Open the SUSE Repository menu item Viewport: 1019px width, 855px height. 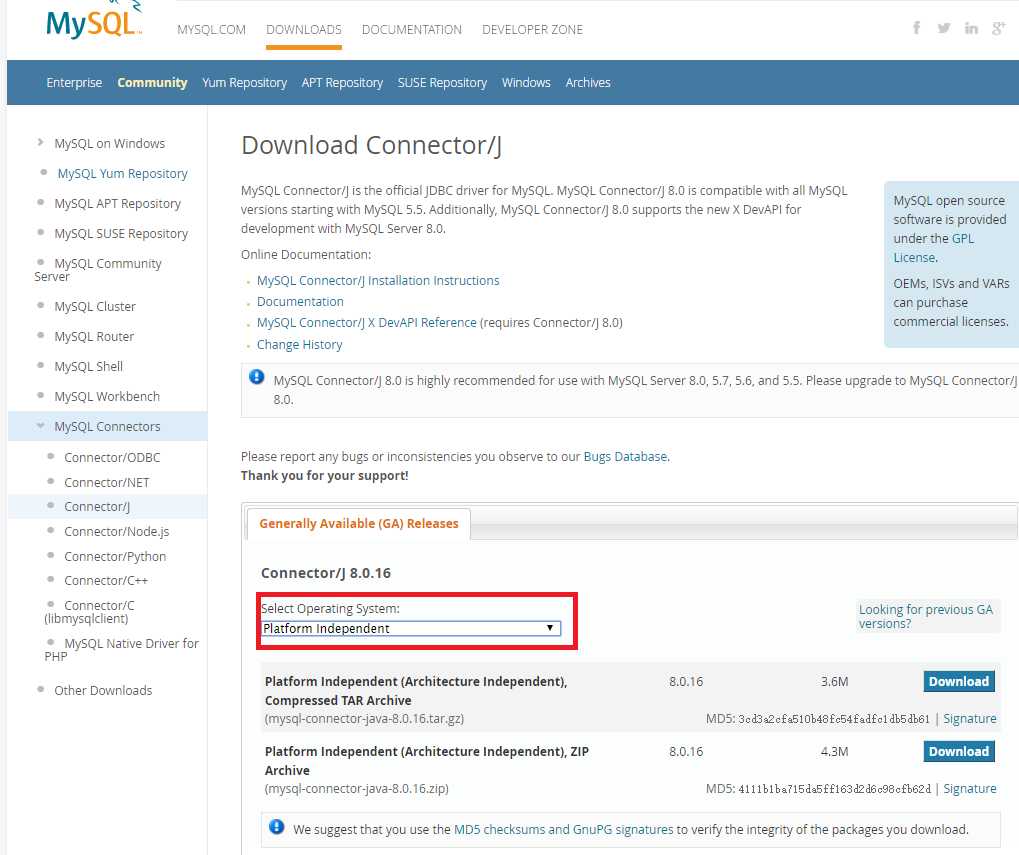[442, 83]
